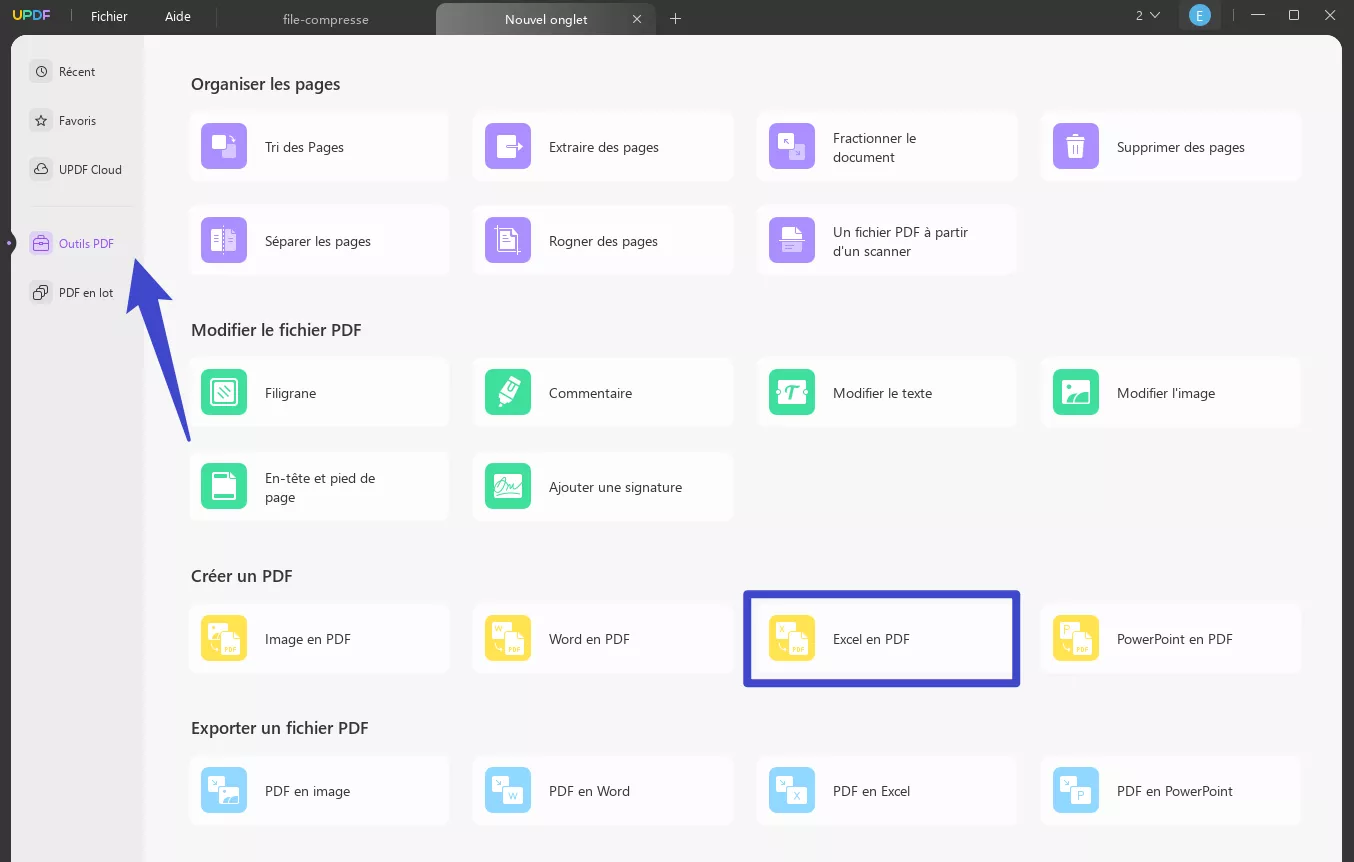Screen dimensions: 1354x862
Task: Add a new tab with the plus button
Action: 675,18
